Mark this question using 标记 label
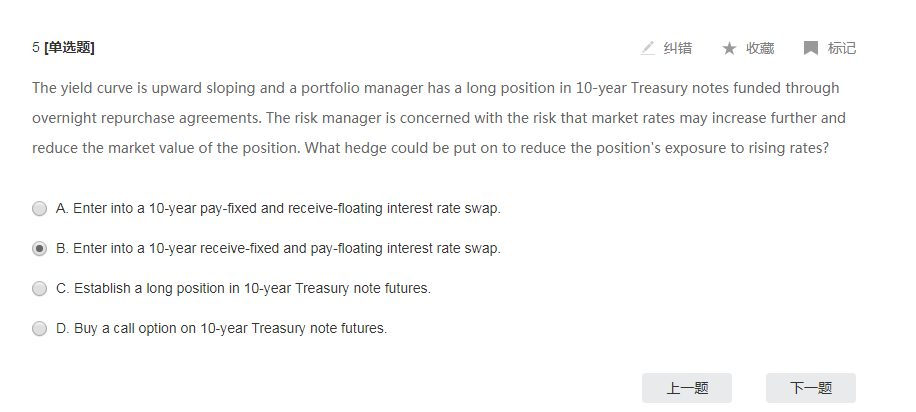The image size is (916, 412). click(842, 48)
